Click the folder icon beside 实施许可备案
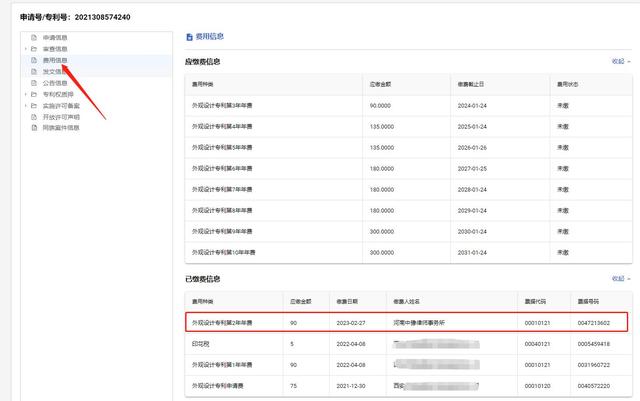This screenshot has width=640, height=401. click(34, 106)
